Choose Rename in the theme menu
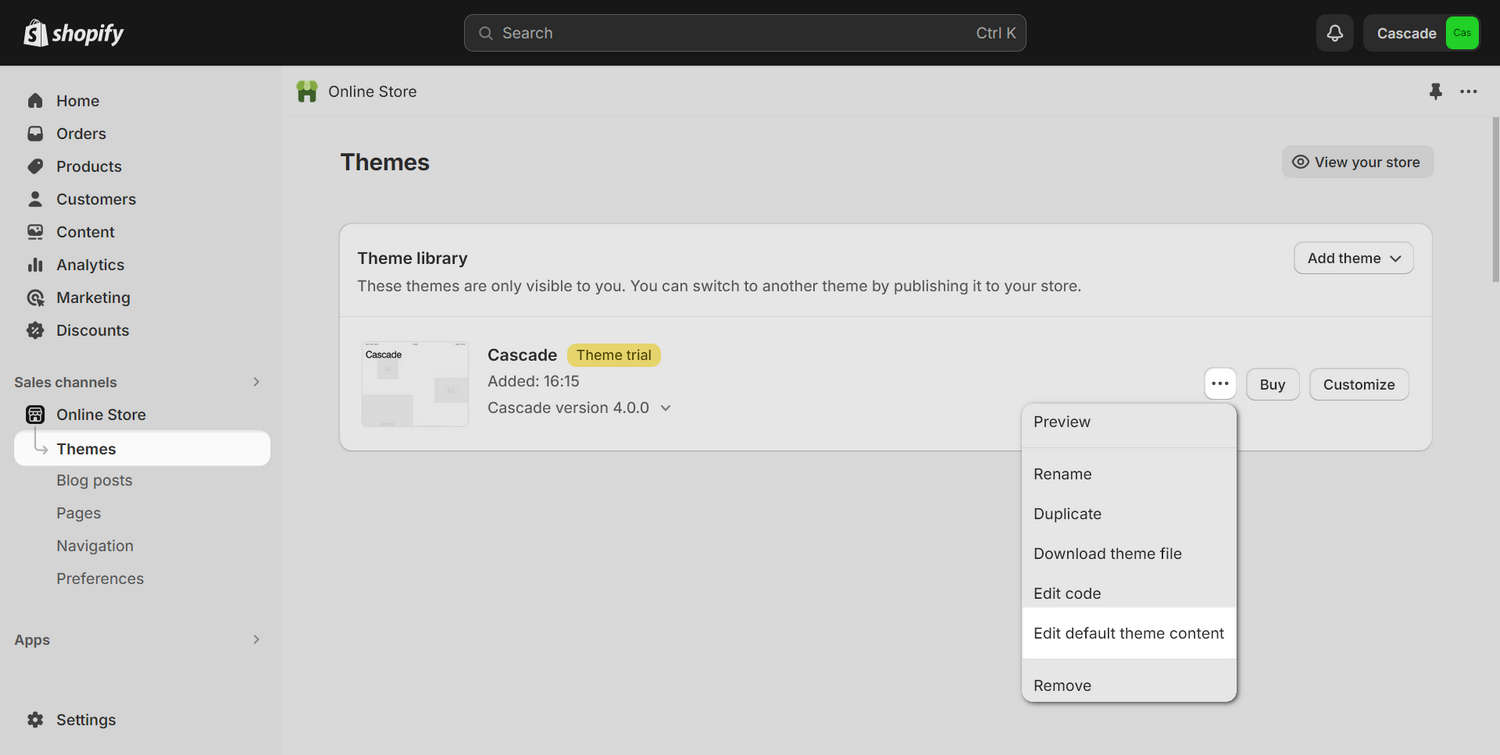Screen dimensions: 1500x755 [x=1129, y=474]
